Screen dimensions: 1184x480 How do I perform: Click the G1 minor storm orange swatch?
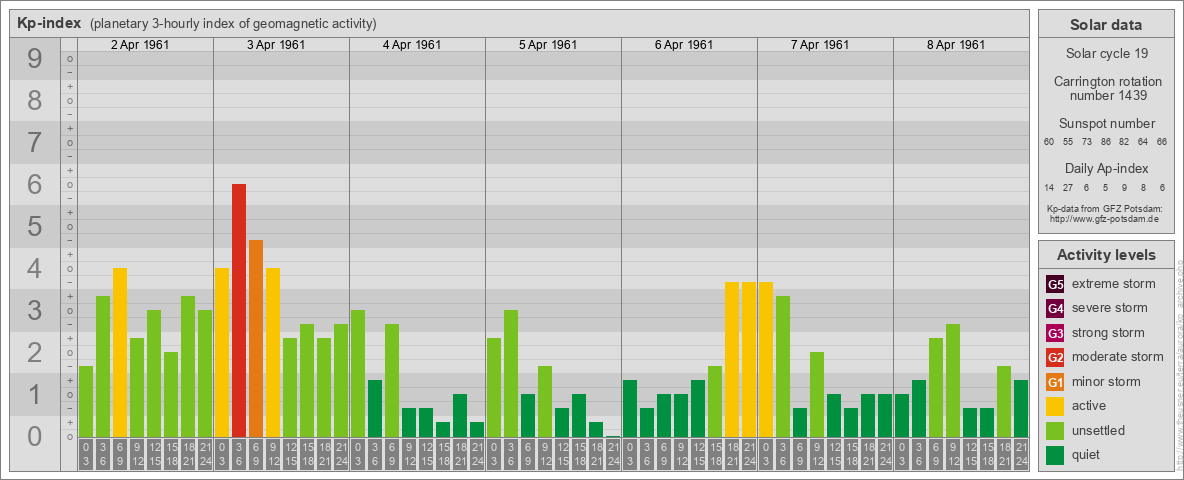click(1056, 382)
